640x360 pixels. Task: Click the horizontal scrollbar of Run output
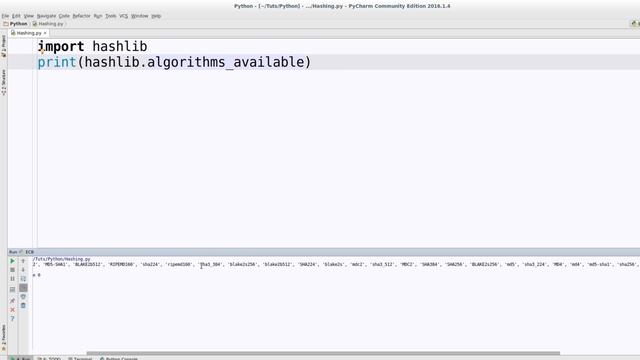pos(323,353)
